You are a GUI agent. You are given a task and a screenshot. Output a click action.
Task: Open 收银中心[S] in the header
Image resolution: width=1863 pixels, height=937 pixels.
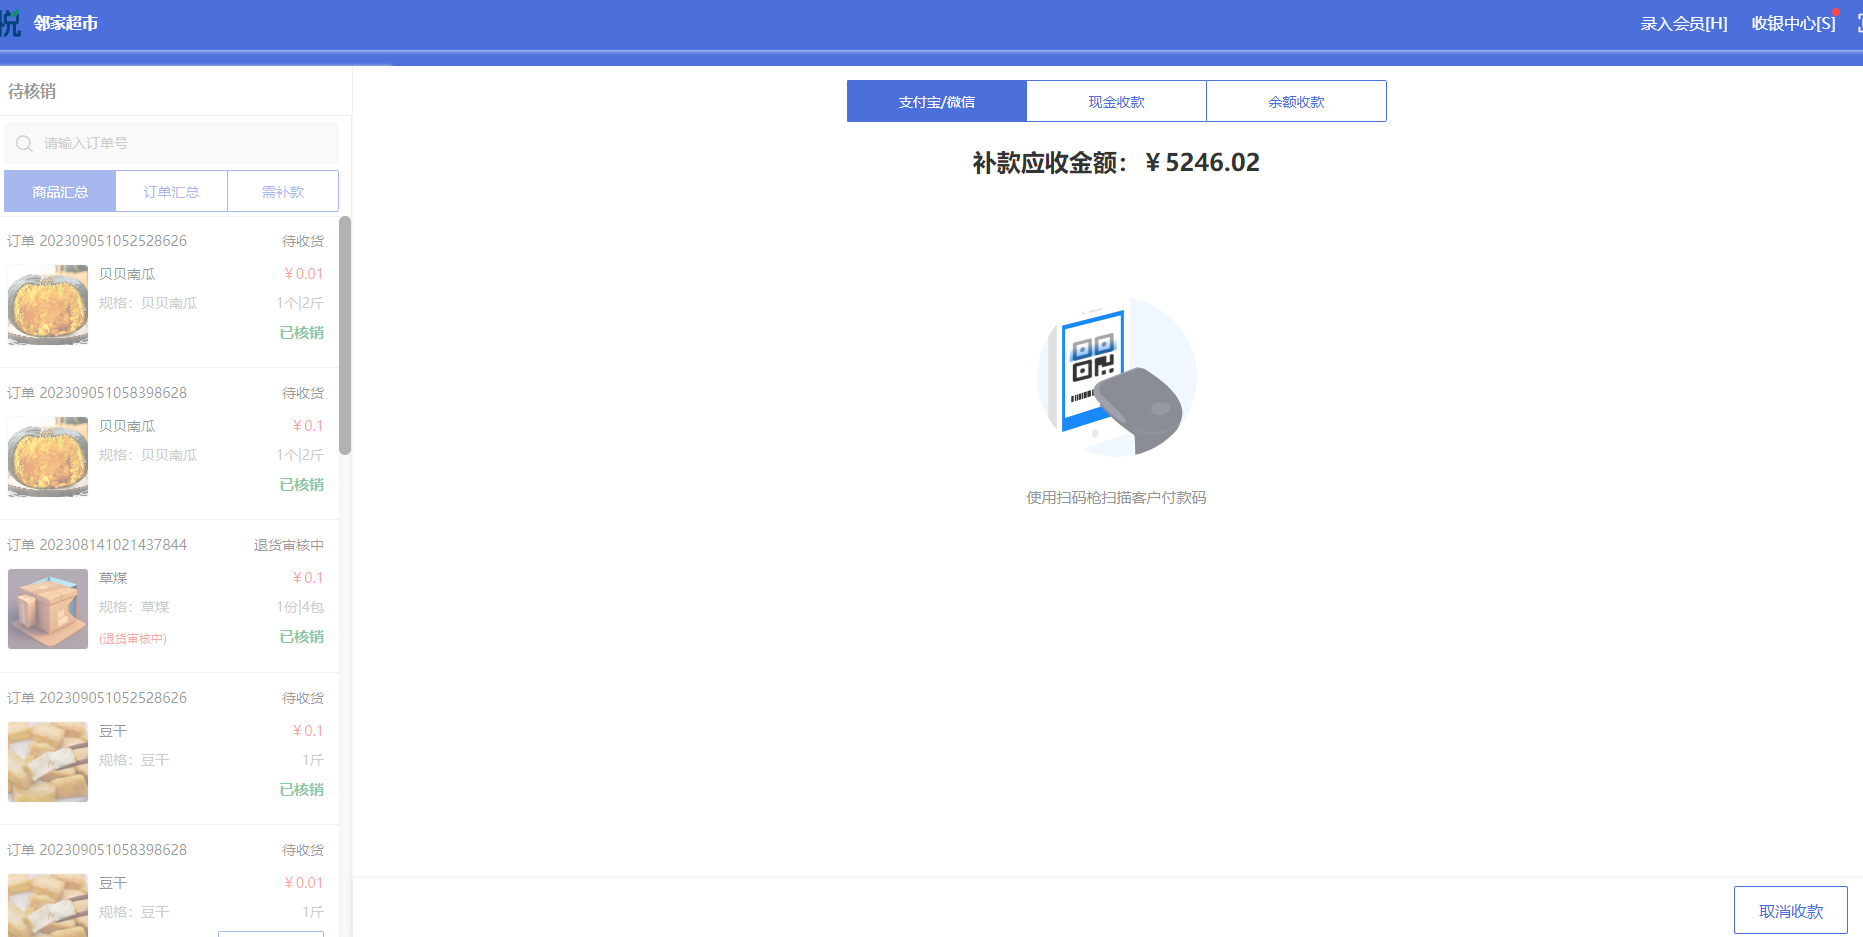[1794, 23]
